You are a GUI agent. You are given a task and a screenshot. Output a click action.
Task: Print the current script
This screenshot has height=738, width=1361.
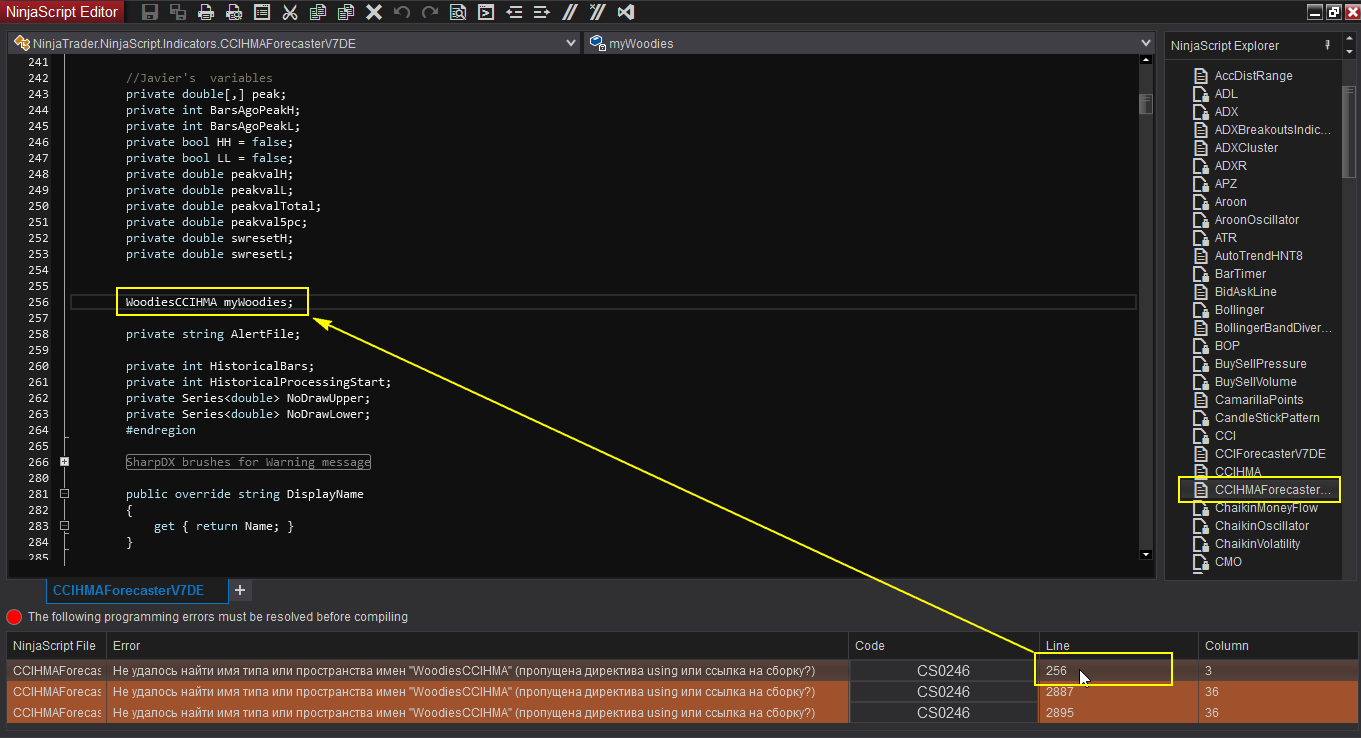pyautogui.click(x=206, y=12)
